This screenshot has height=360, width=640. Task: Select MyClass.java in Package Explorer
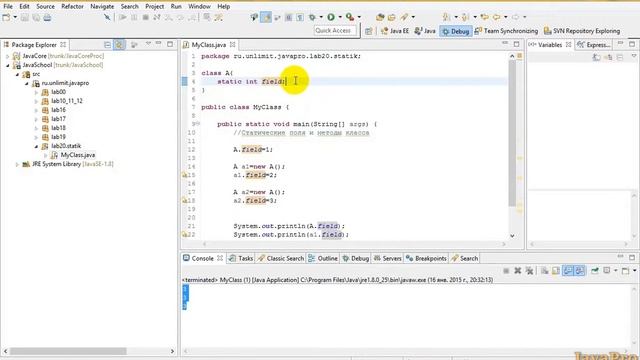pyautogui.click(x=78, y=155)
